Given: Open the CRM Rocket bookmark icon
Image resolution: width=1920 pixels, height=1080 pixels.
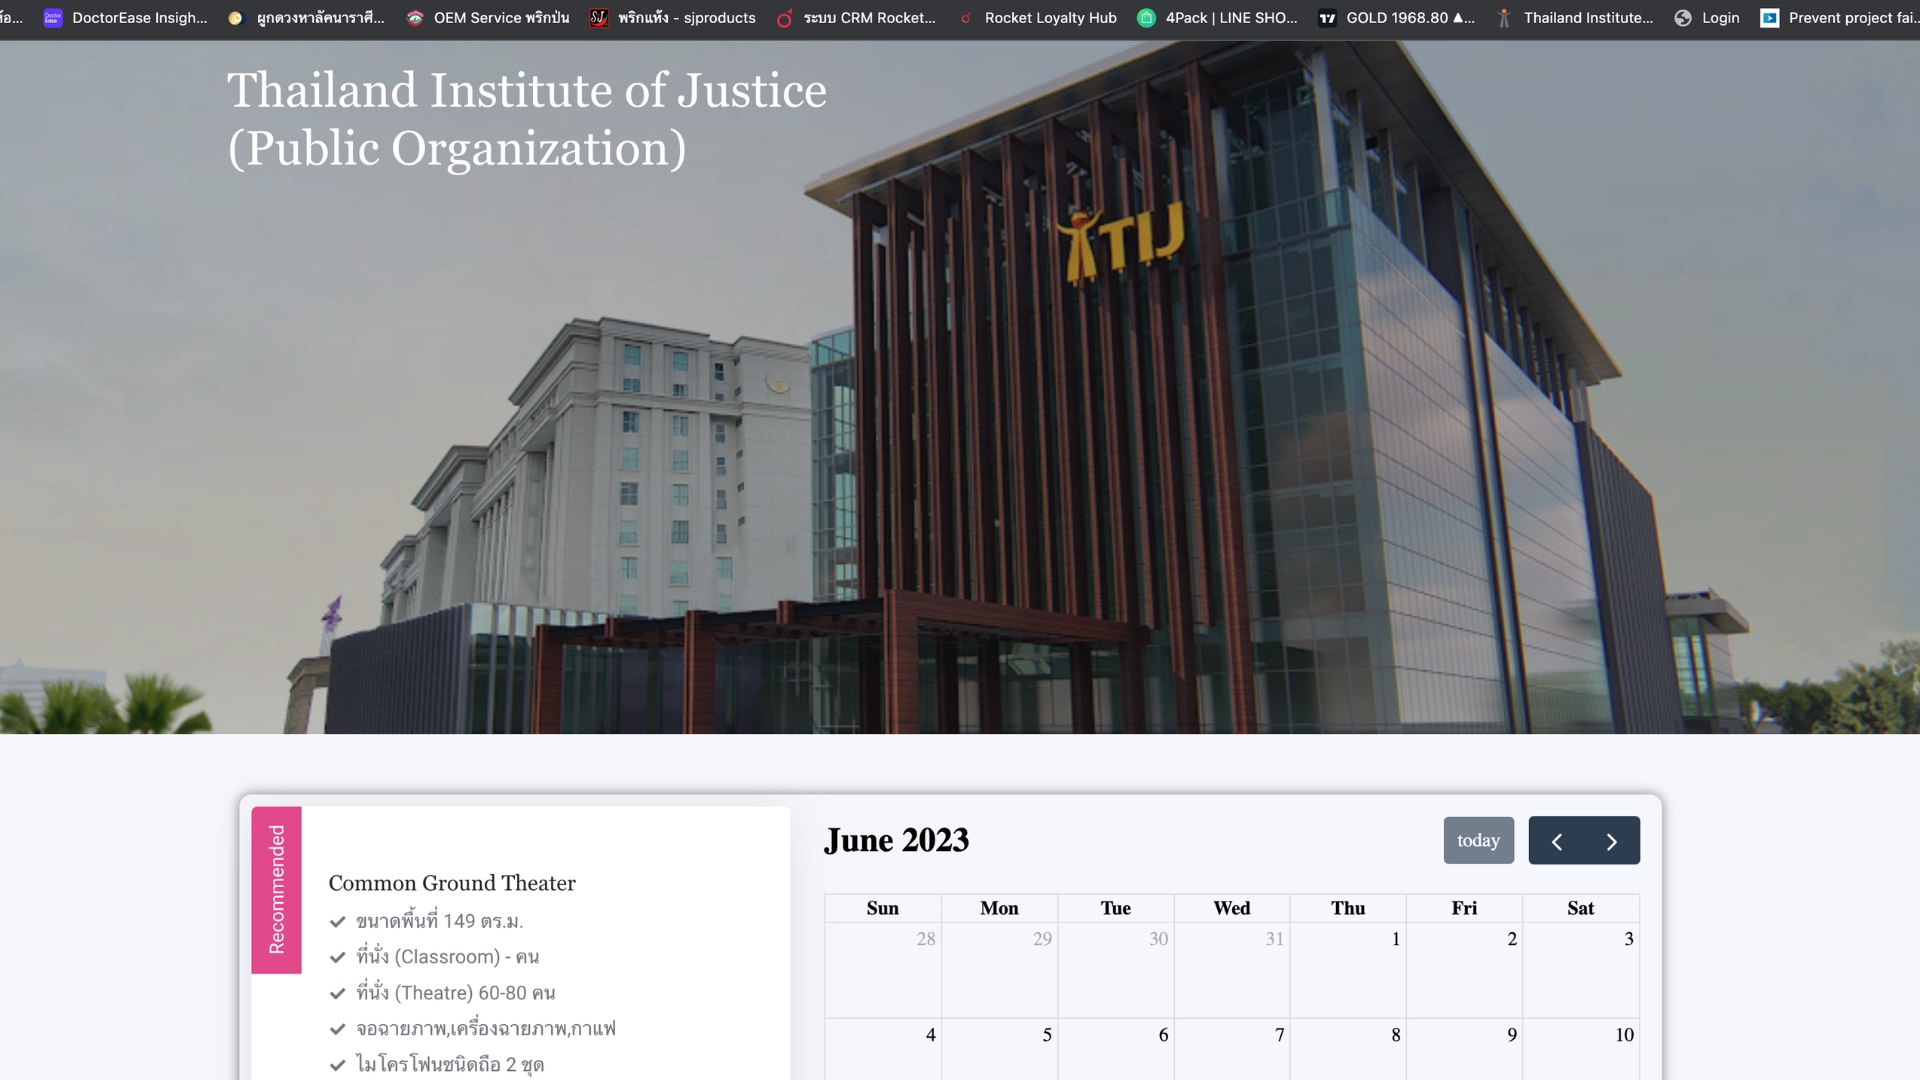Looking at the screenshot, I should 785,18.
